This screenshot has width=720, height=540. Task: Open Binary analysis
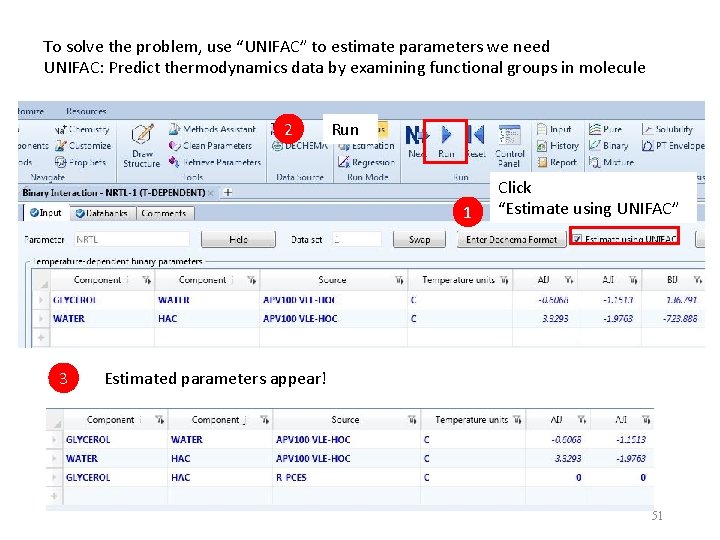pyautogui.click(x=608, y=146)
